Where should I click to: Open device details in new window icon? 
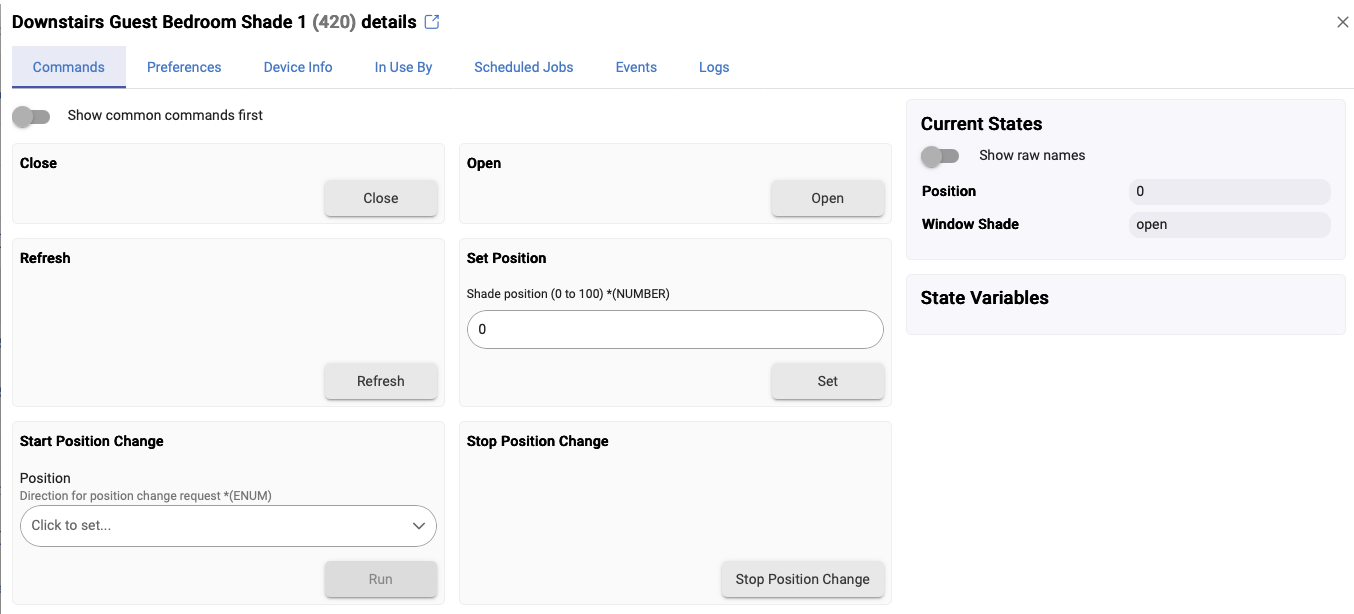click(432, 22)
